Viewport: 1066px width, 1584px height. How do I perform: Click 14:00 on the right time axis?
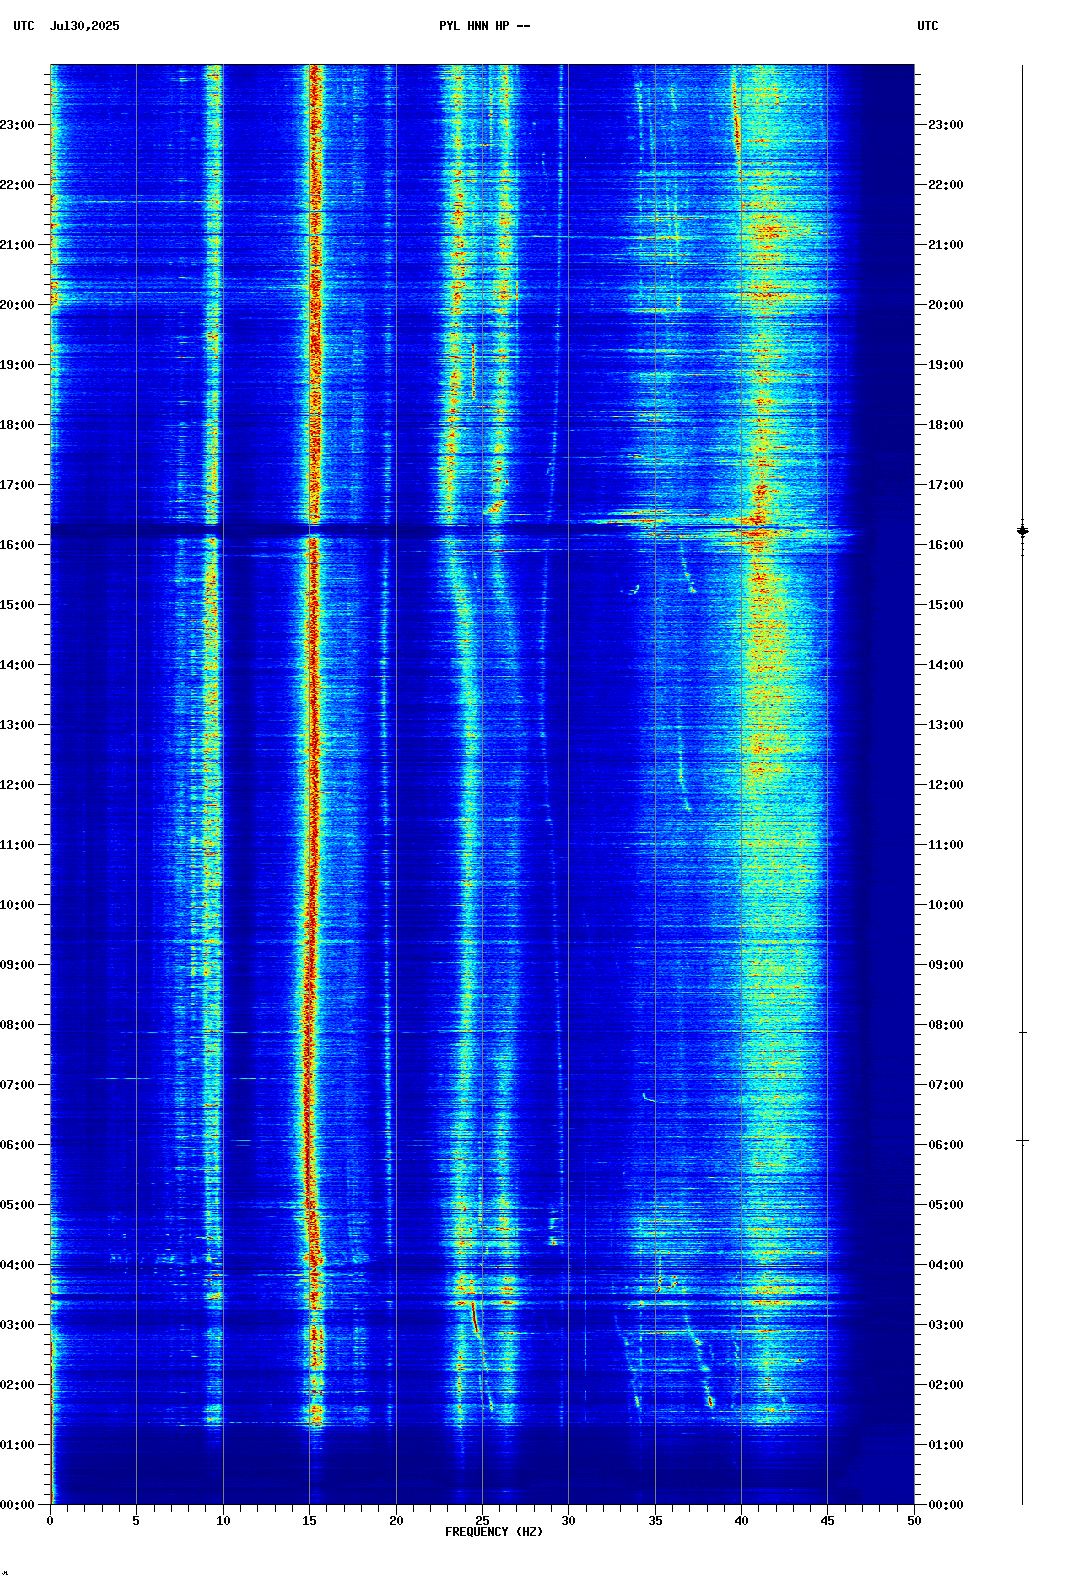pos(946,665)
